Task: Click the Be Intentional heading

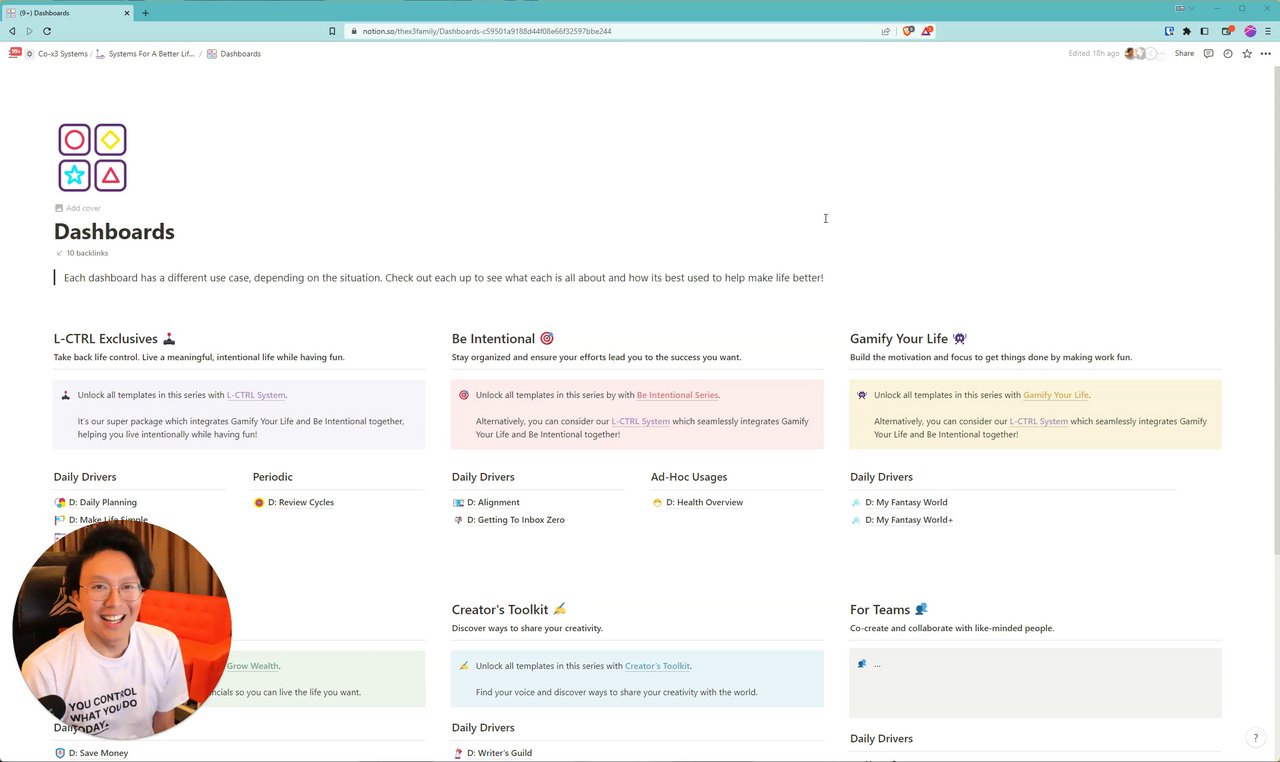Action: click(502, 339)
